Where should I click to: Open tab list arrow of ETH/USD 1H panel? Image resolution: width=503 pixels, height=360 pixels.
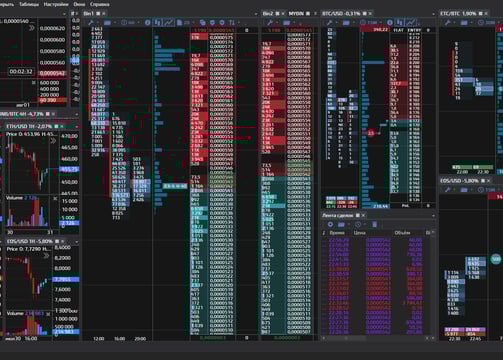click(77, 127)
